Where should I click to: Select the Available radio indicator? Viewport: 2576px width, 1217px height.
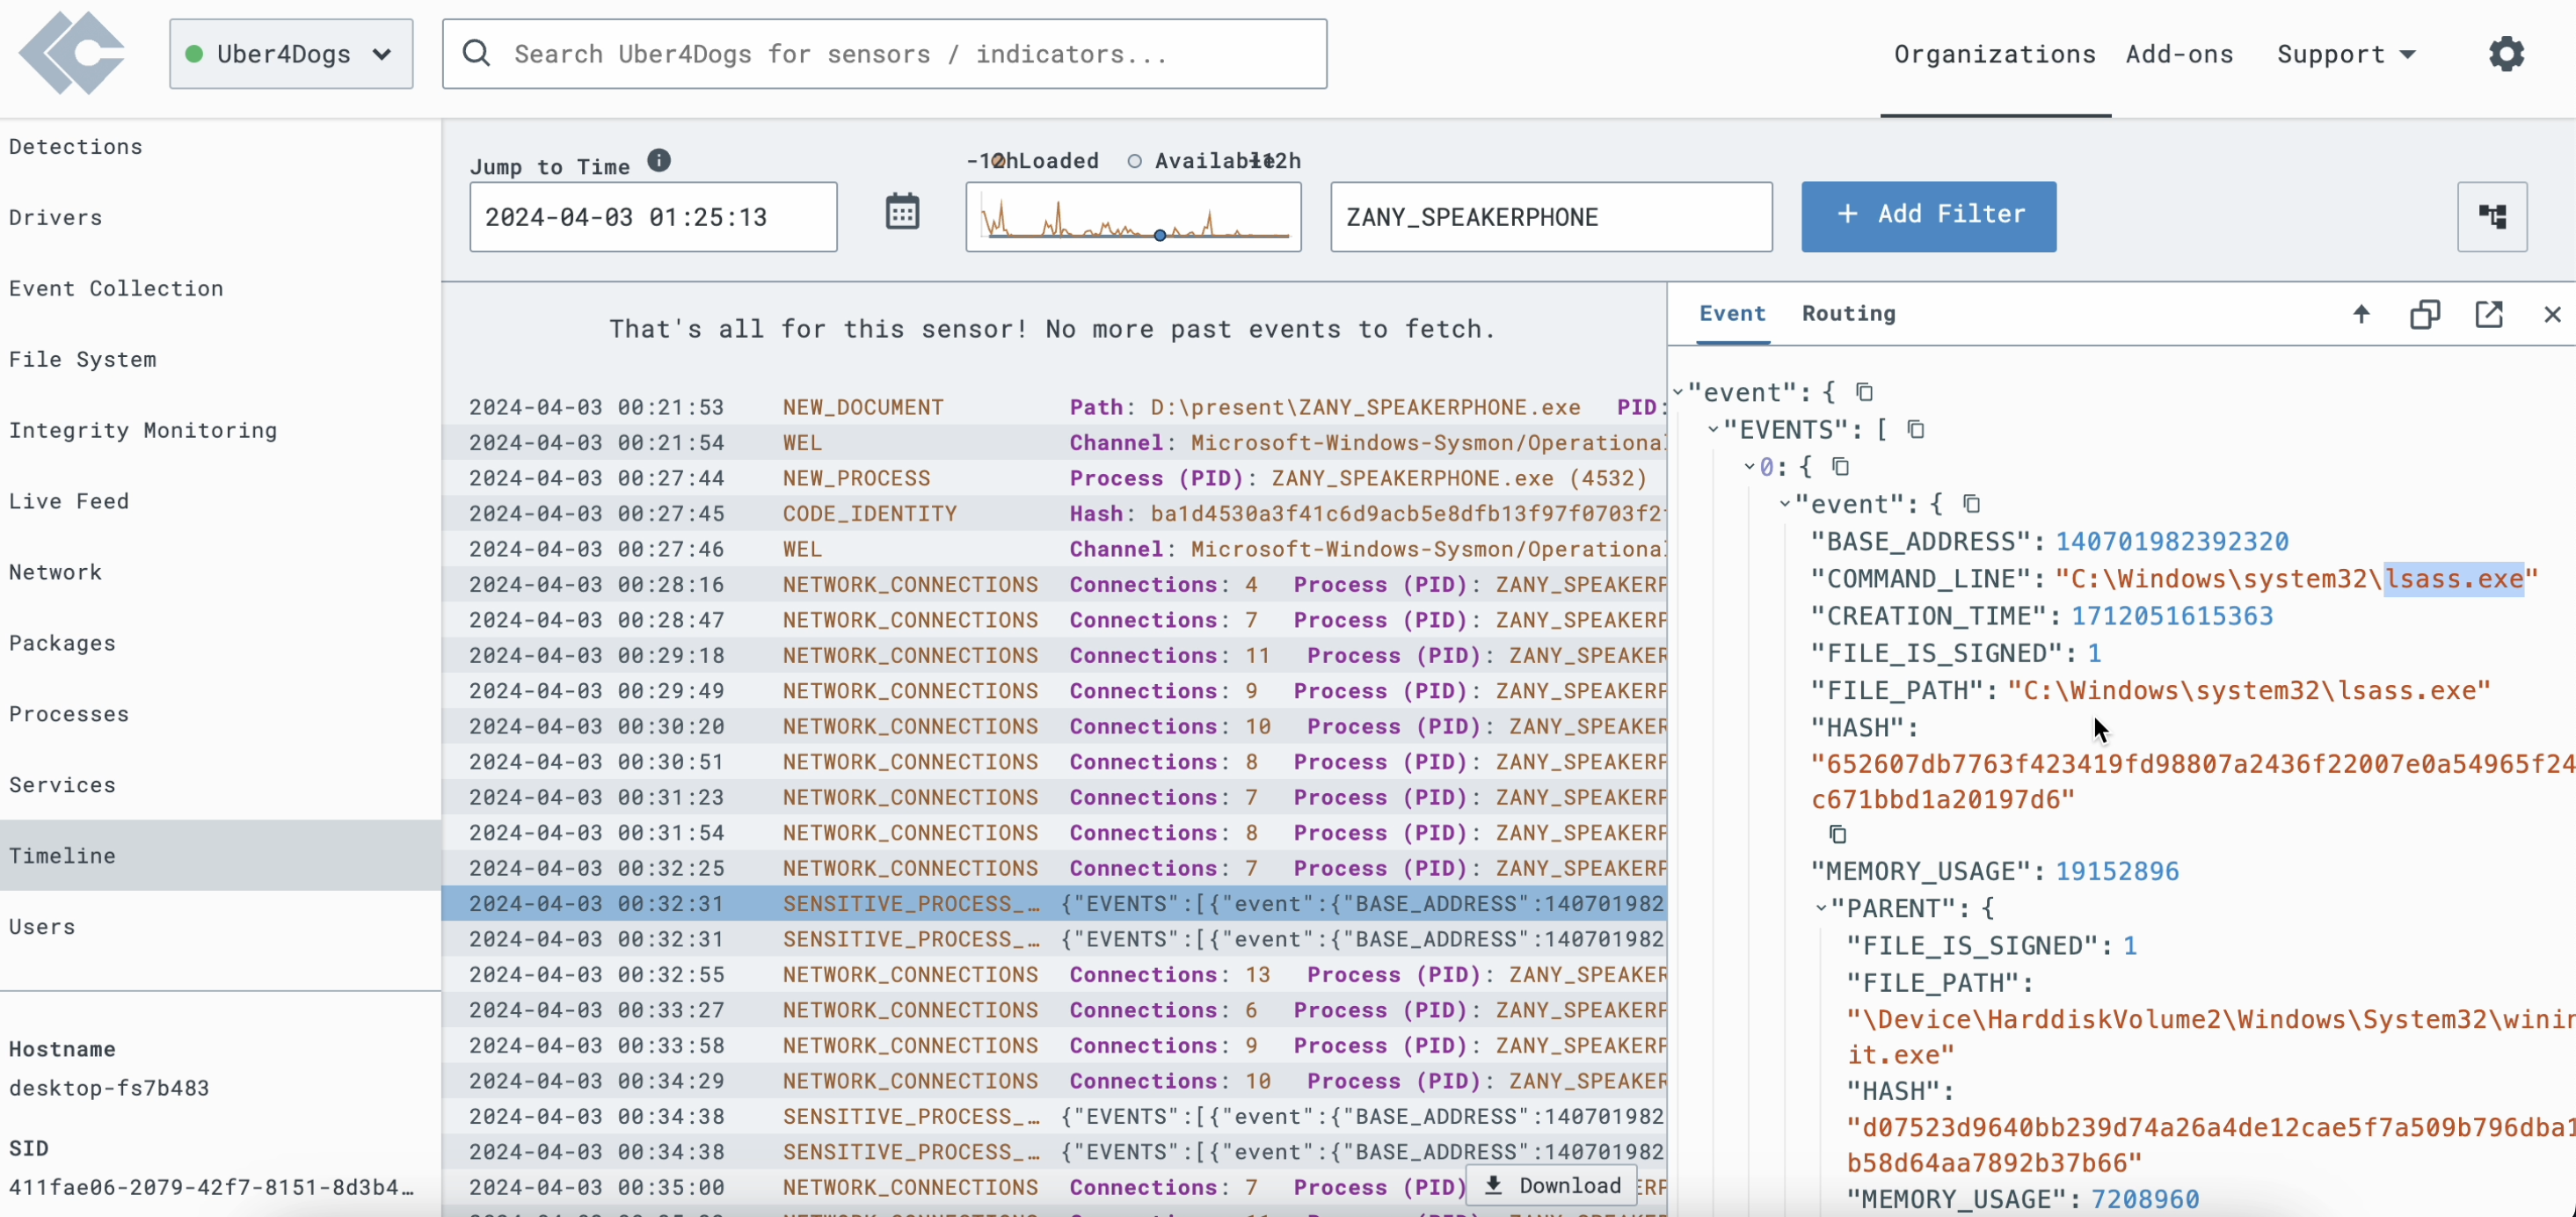click(1134, 161)
